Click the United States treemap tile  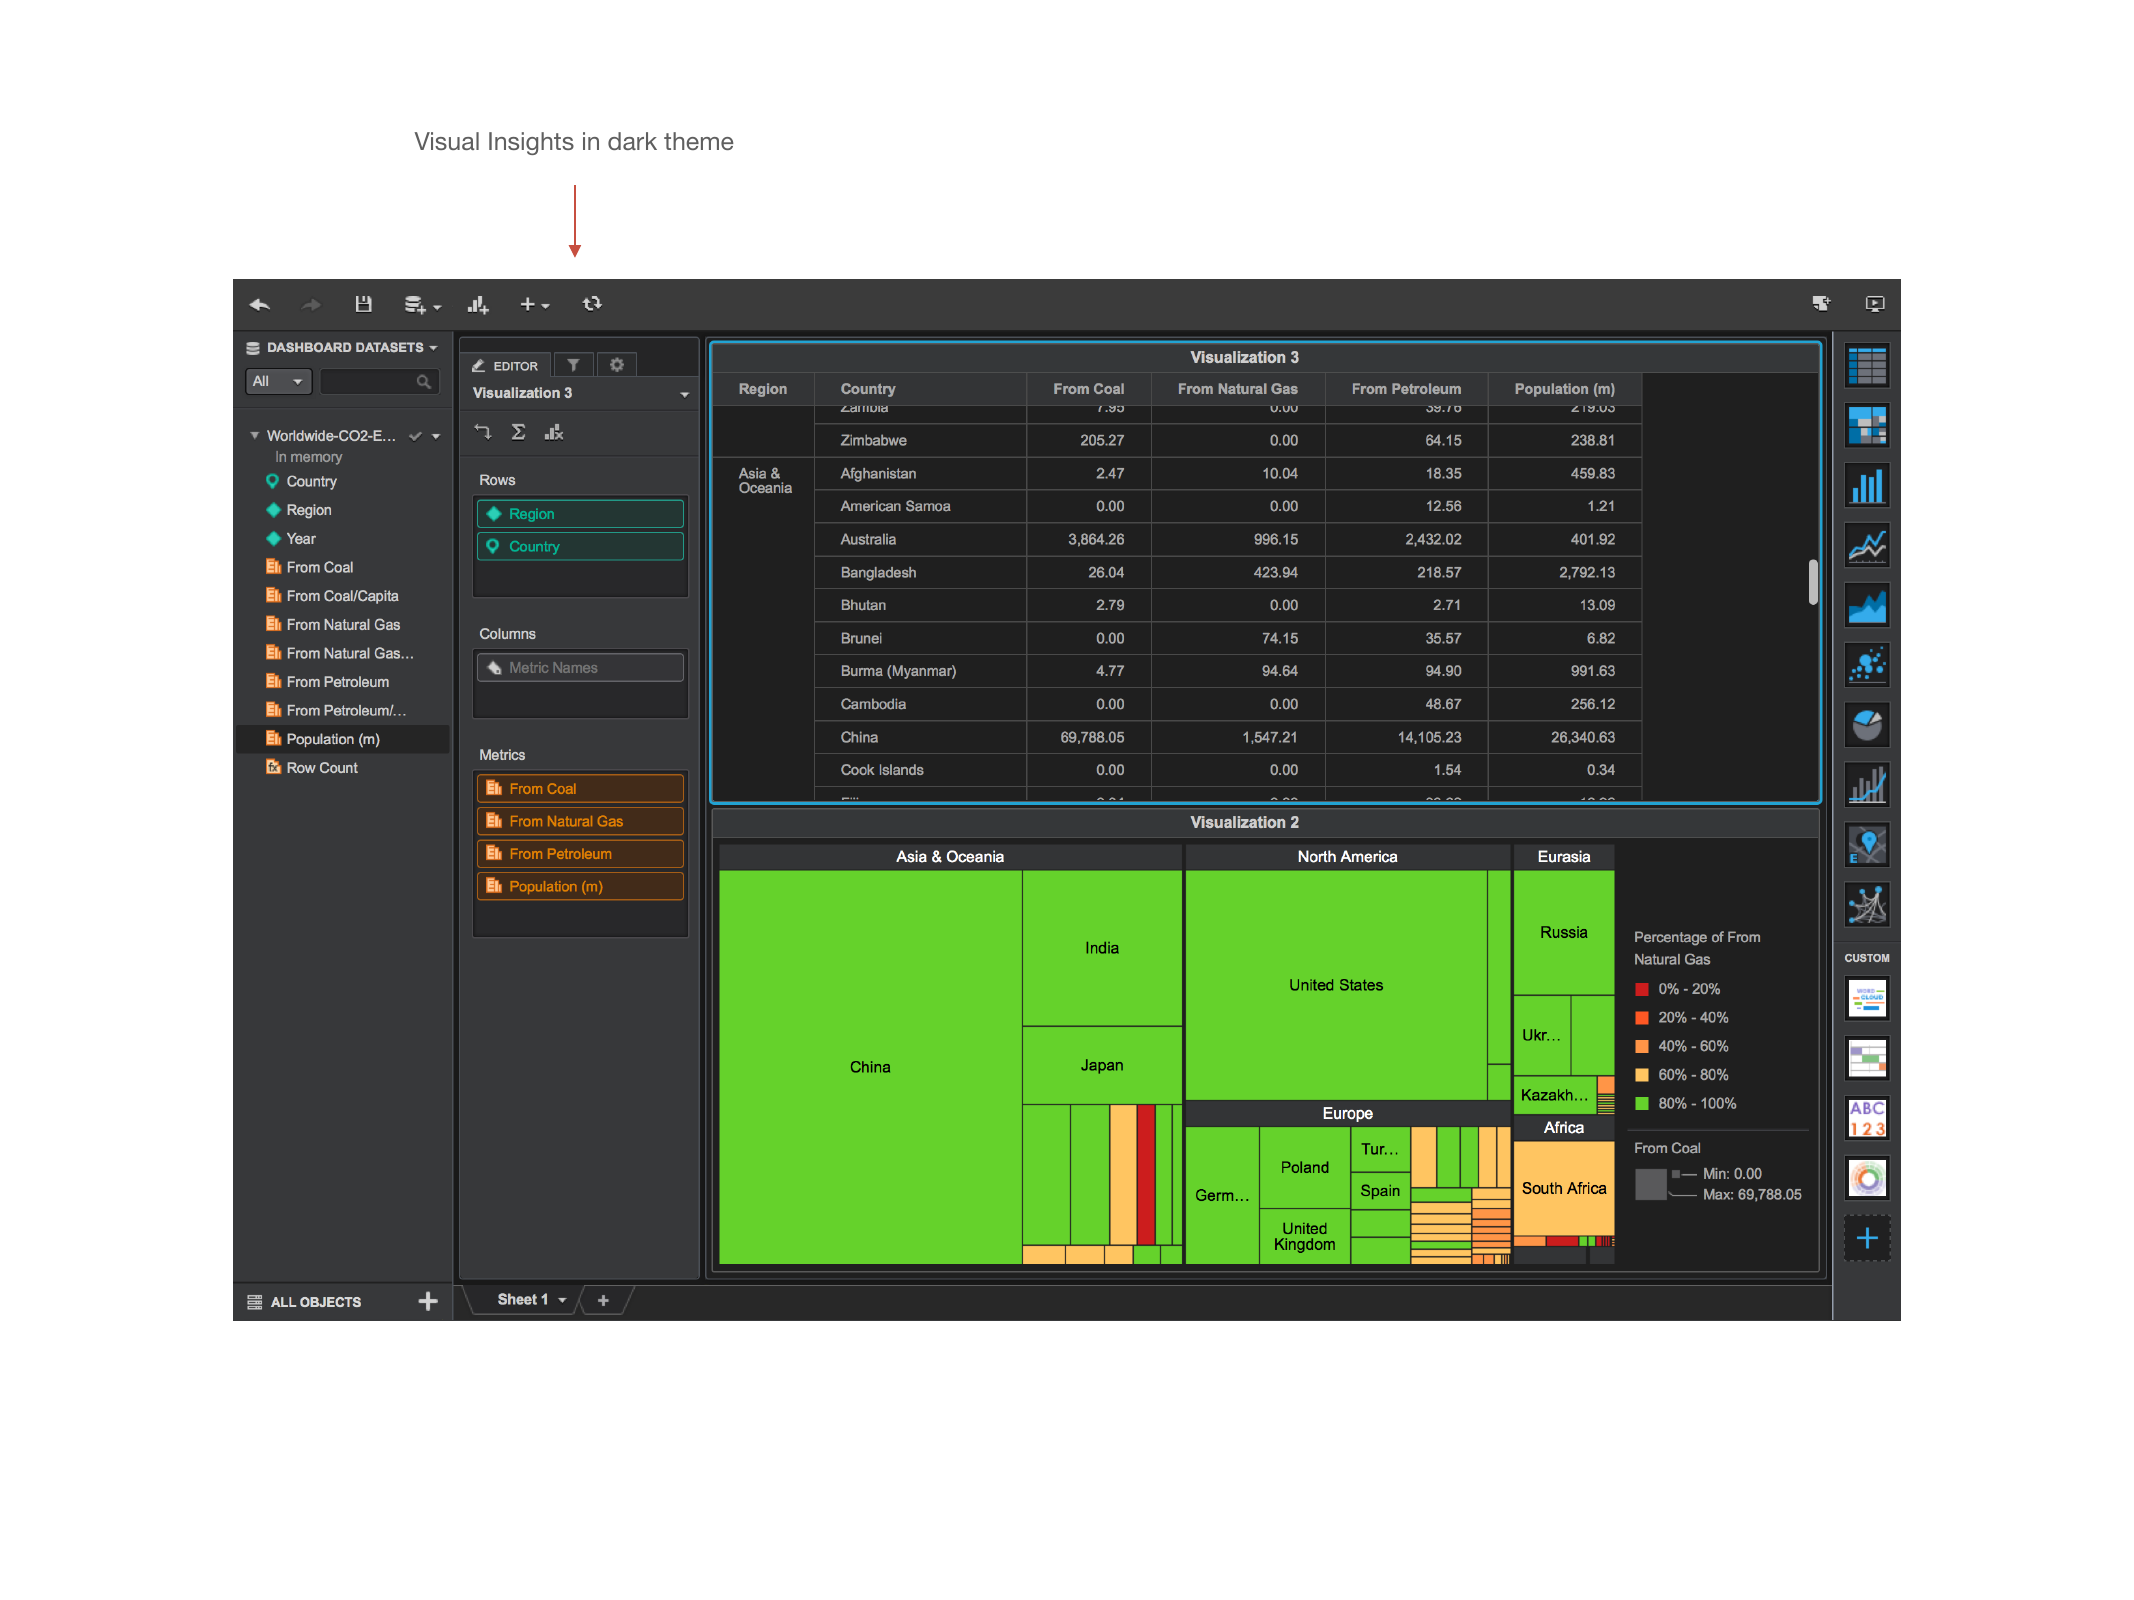(1336, 985)
